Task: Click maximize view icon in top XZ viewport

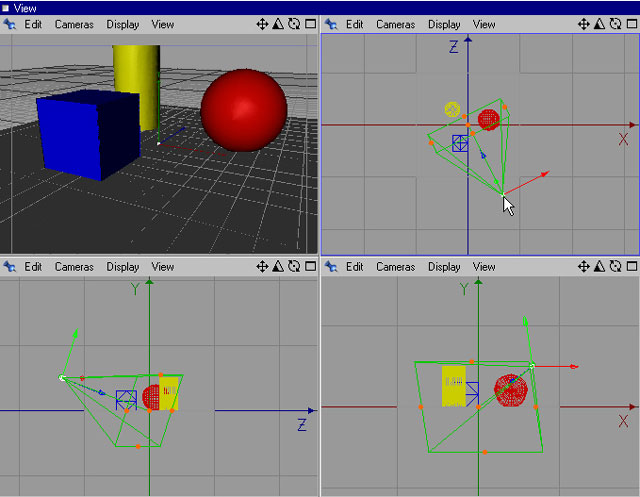Action: coord(631,24)
